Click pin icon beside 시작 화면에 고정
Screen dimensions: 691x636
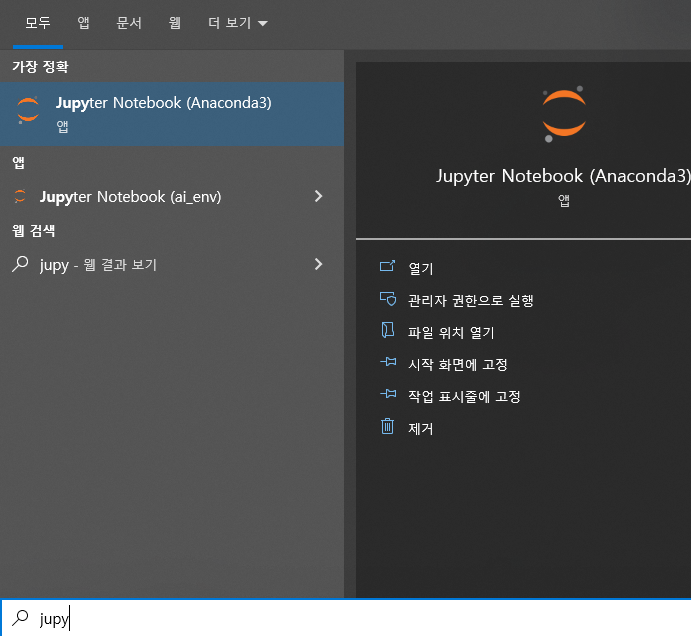coord(388,362)
